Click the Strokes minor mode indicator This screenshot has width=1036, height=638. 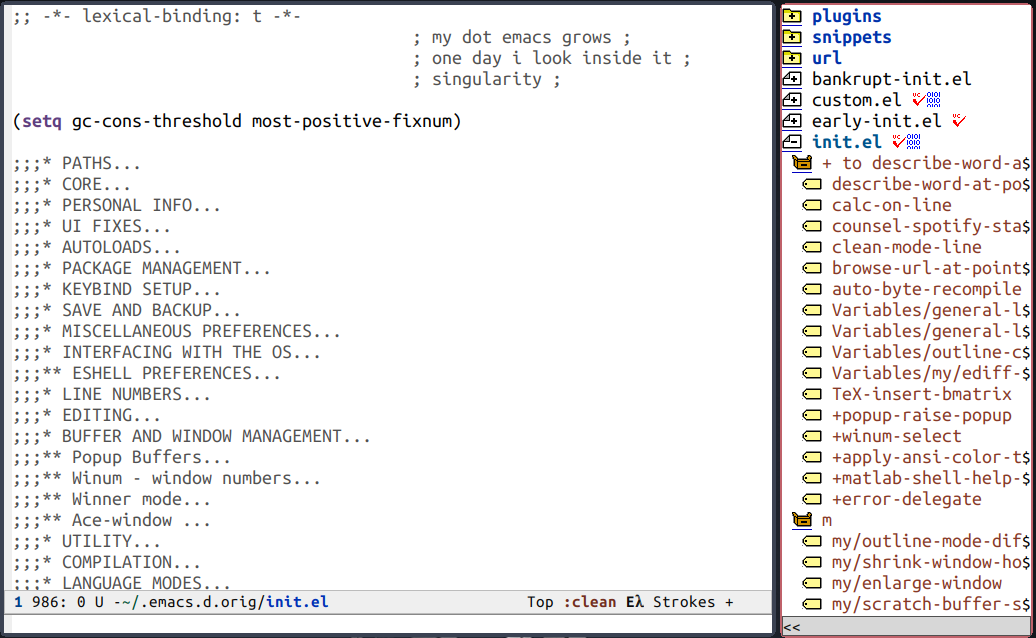pos(684,602)
